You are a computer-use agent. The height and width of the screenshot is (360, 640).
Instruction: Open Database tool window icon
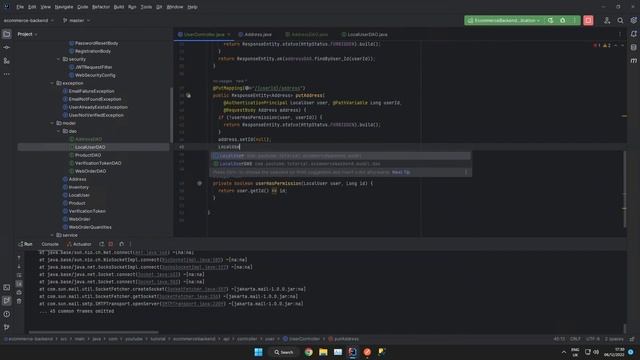click(x=633, y=48)
